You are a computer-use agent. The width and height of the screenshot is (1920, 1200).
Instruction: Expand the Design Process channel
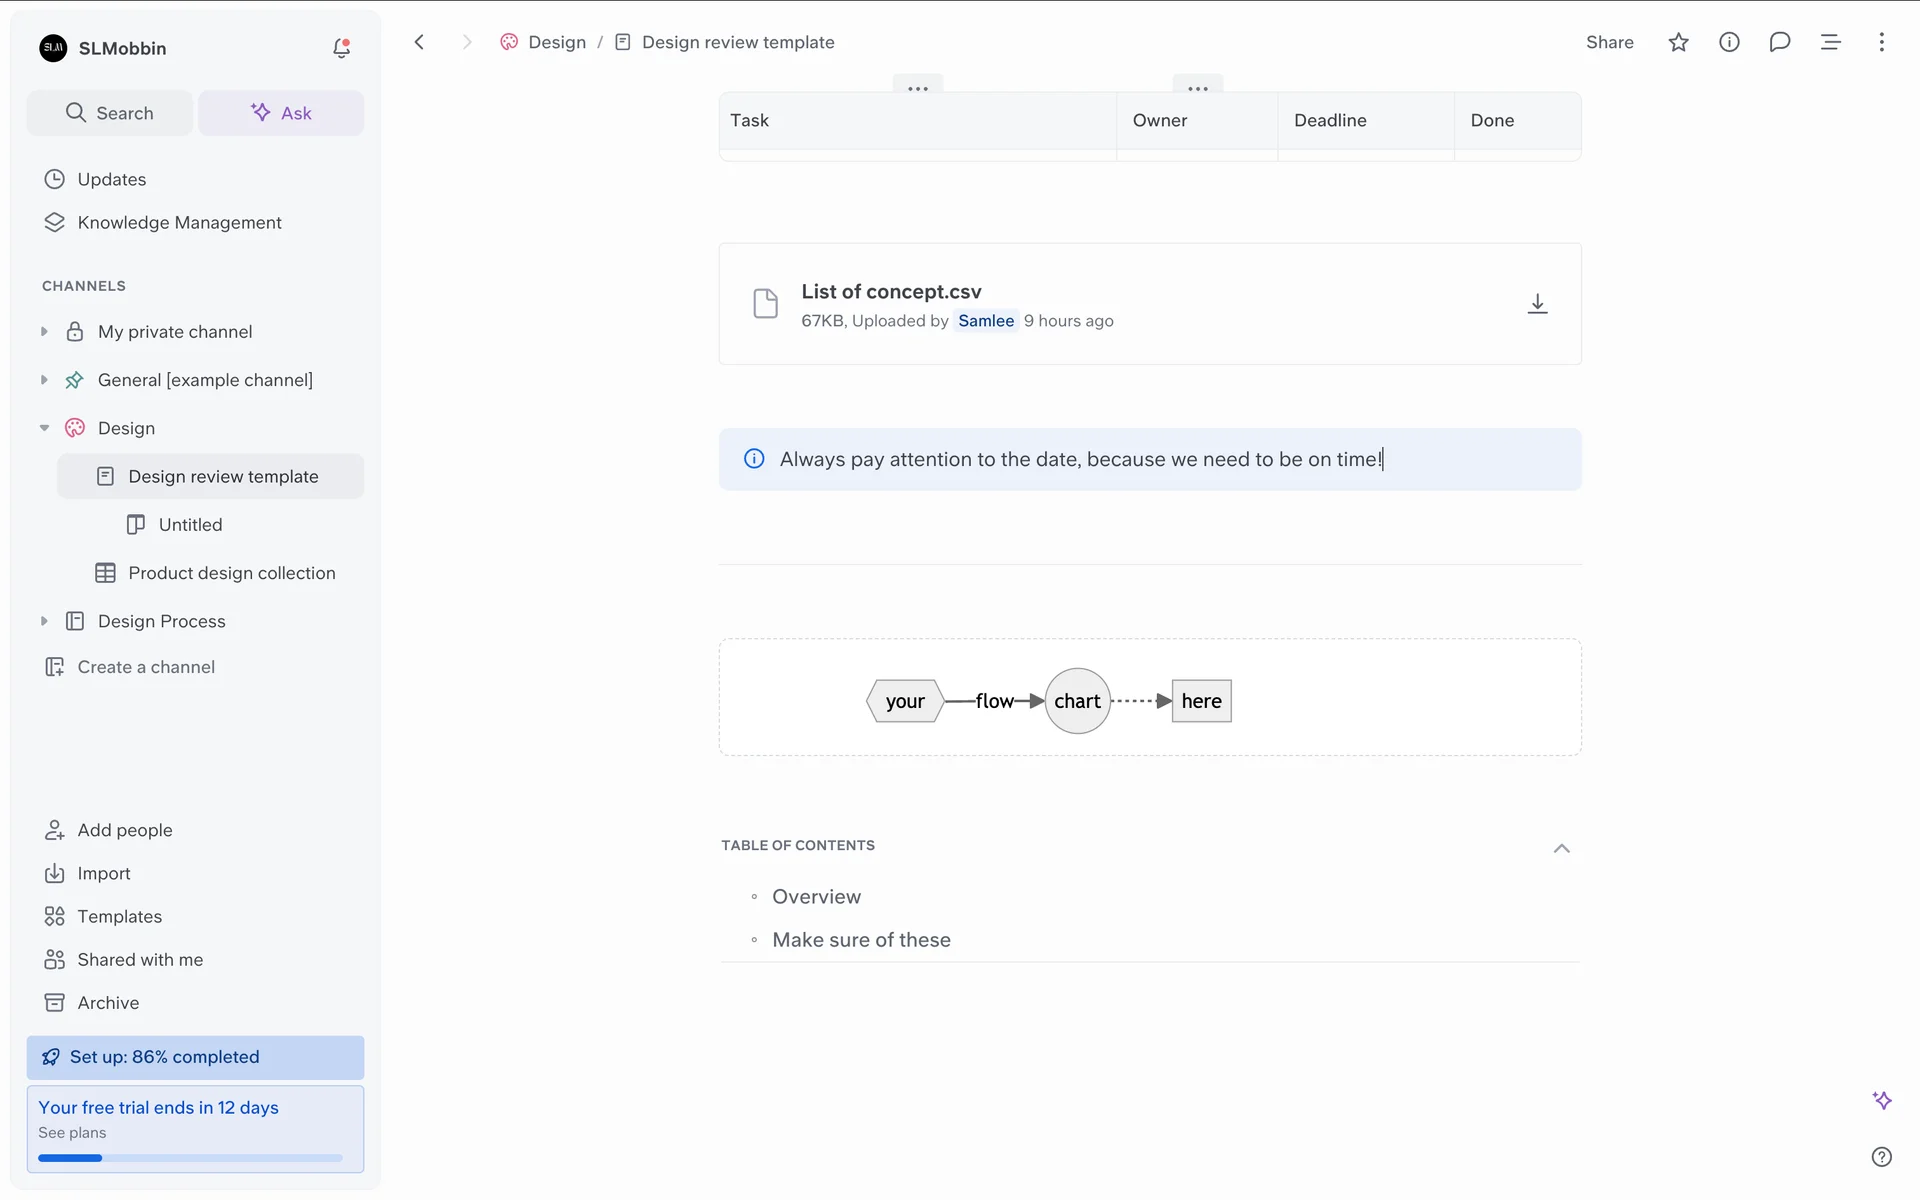click(x=44, y=621)
